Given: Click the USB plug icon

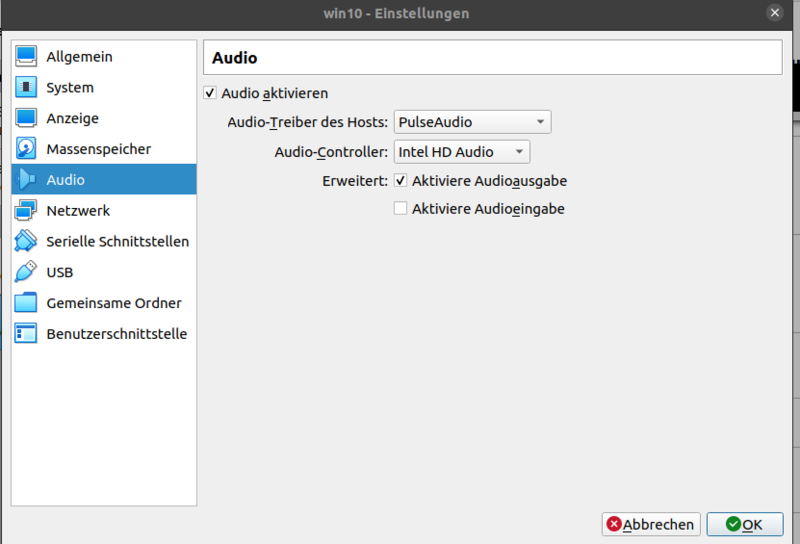Looking at the screenshot, I should pos(26,272).
